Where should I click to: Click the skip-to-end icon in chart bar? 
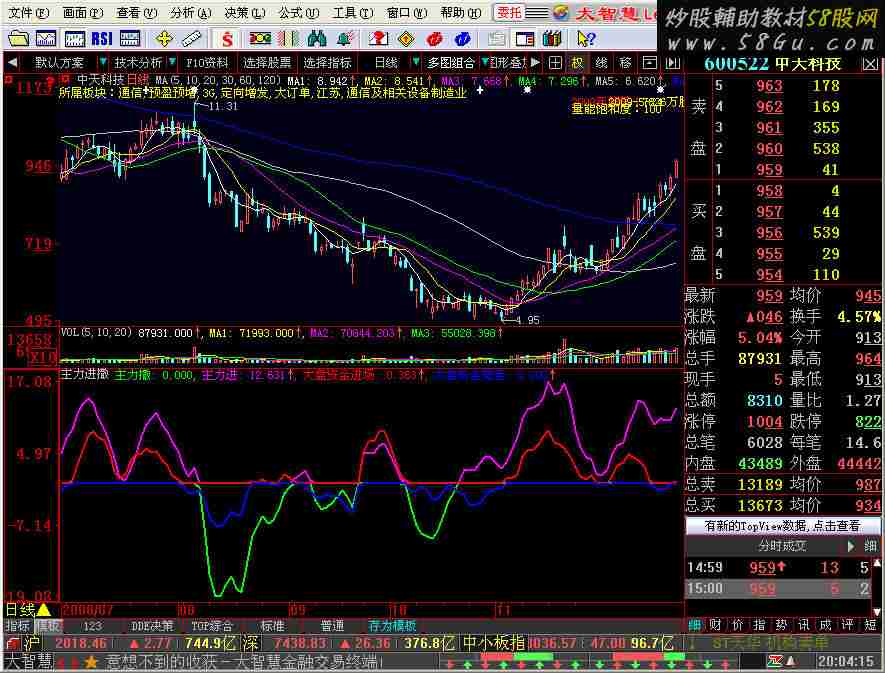point(673,63)
